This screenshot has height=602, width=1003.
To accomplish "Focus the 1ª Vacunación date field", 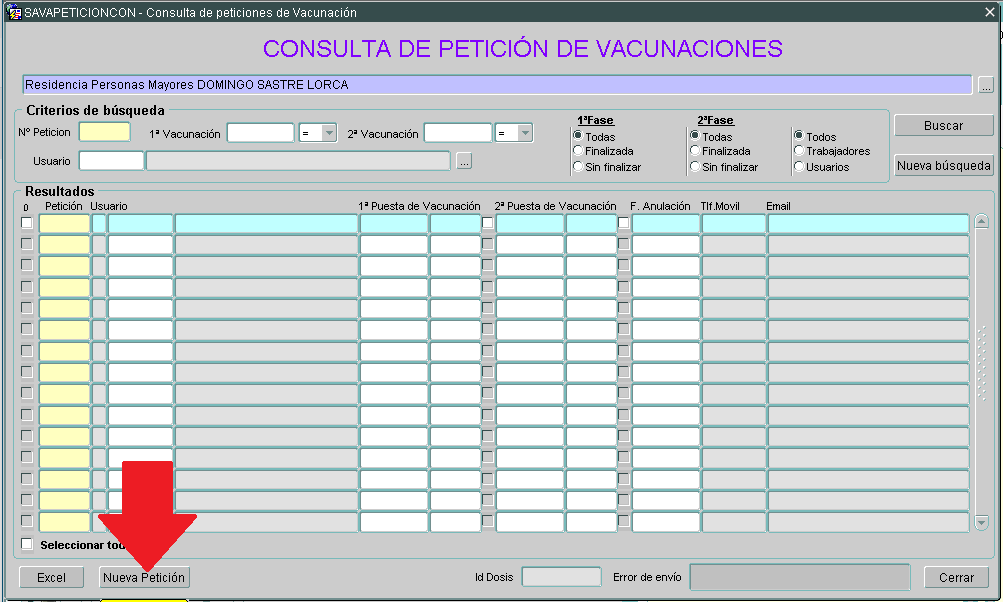I will [x=260, y=133].
